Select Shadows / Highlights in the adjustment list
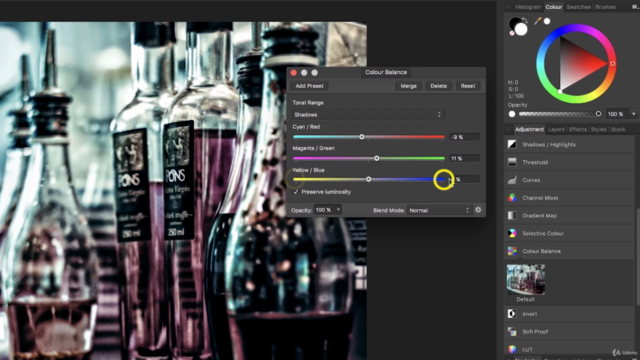Viewport: 640px width, 360px height. coord(569,144)
